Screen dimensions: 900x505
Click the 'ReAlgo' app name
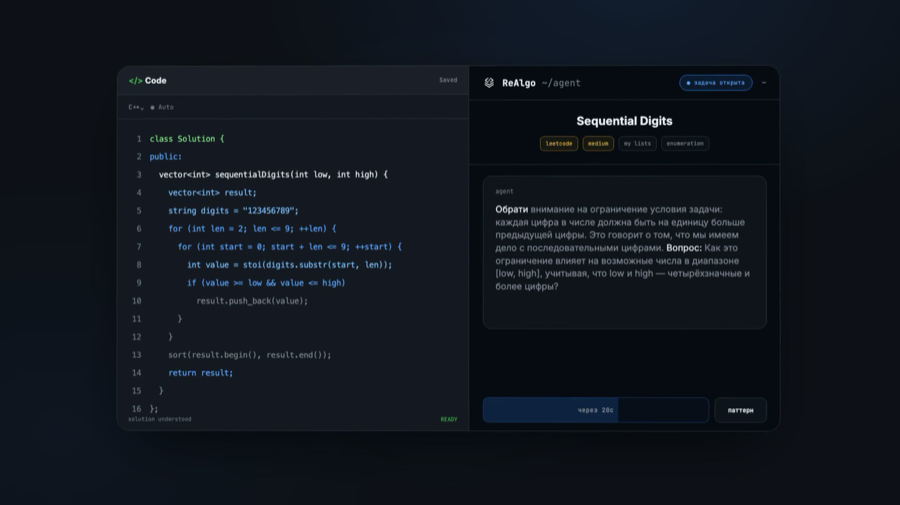pyautogui.click(x=518, y=83)
